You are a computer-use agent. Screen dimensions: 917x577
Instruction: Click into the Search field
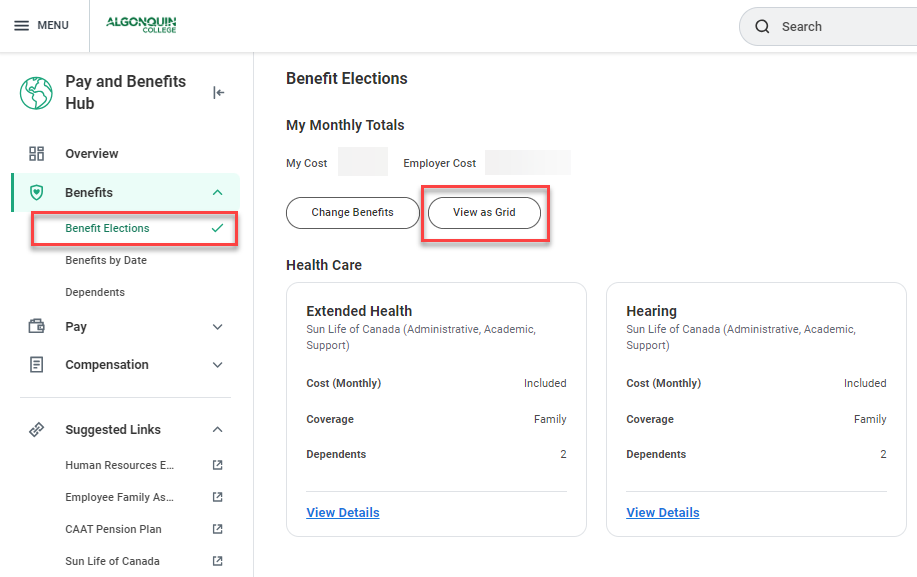point(840,27)
